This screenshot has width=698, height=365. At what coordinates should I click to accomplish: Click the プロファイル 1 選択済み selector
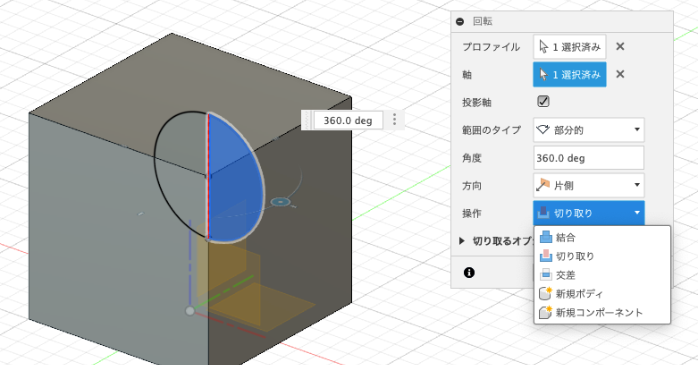pyautogui.click(x=570, y=47)
